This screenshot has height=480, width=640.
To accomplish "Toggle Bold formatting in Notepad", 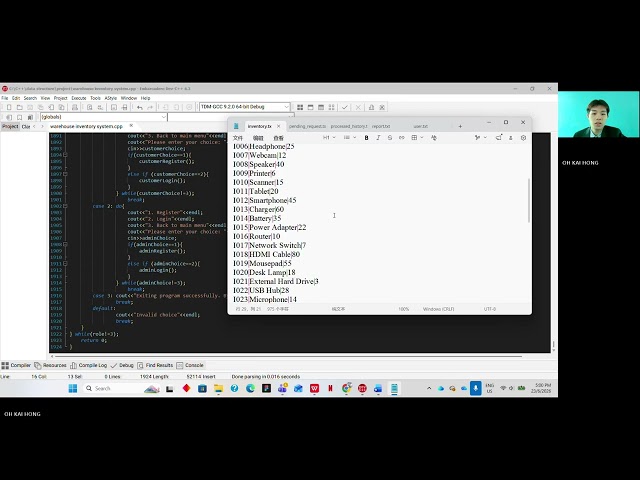I will (367, 138).
